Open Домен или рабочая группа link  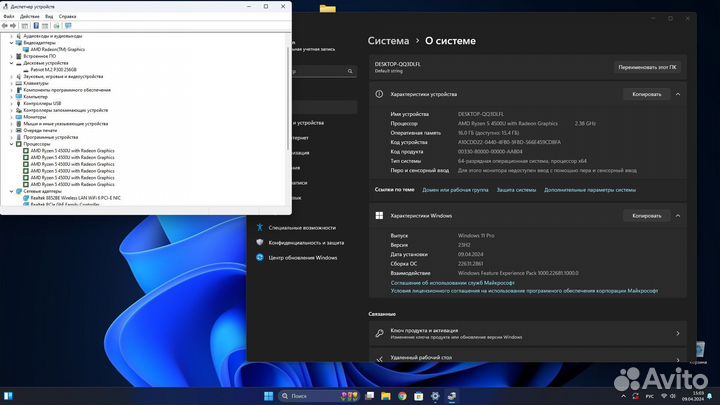[455, 190]
